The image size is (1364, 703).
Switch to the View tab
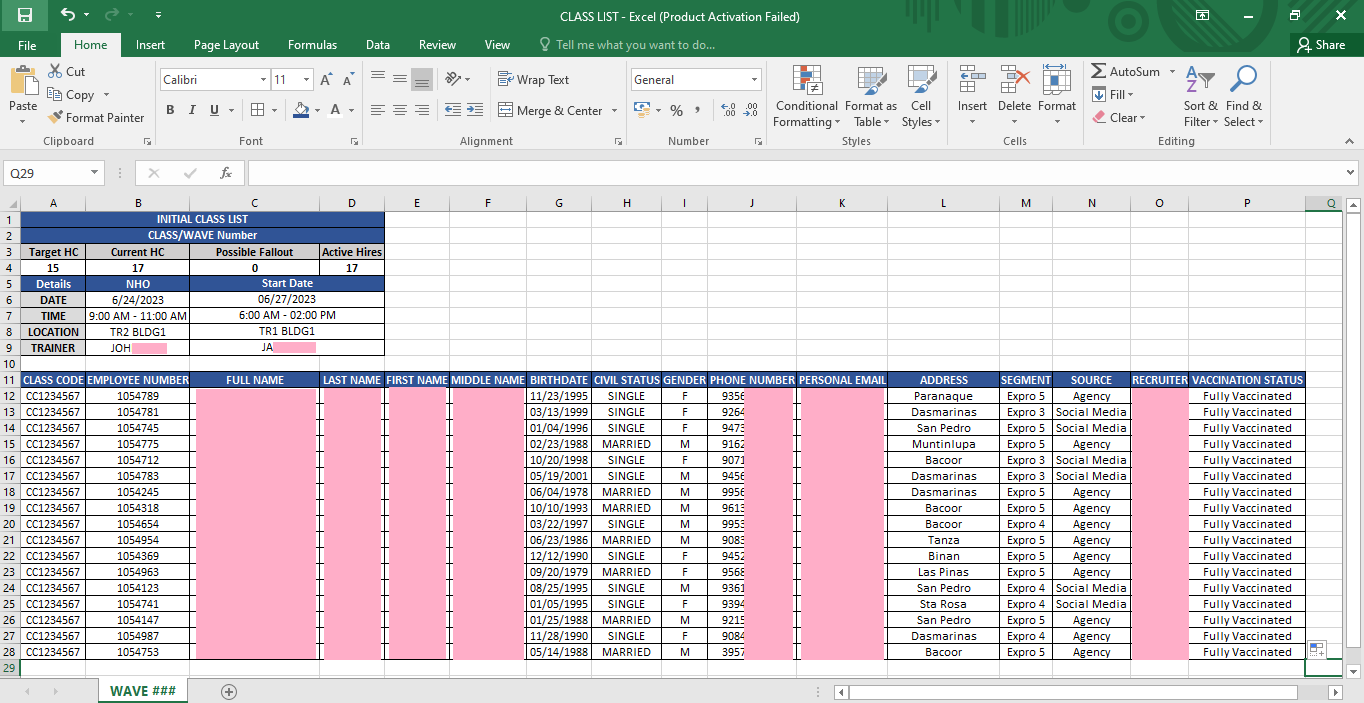(x=497, y=45)
